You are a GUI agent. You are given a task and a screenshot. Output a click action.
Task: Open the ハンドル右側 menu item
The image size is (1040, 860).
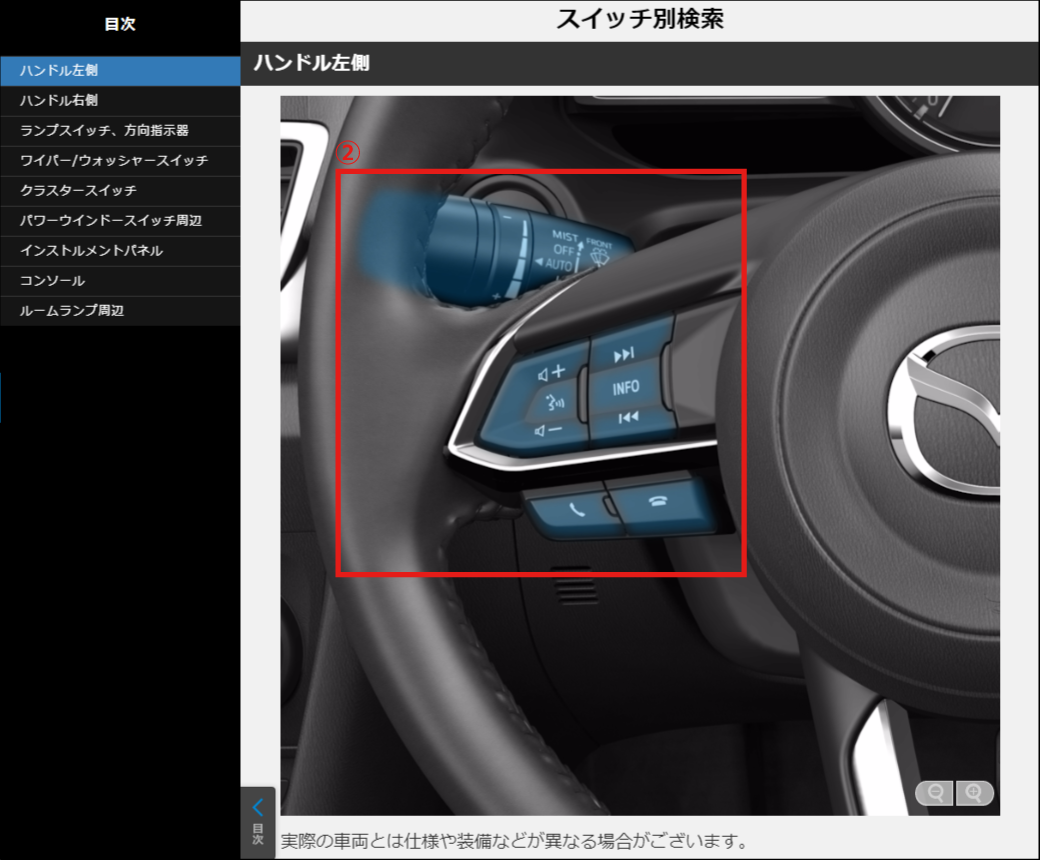59,101
